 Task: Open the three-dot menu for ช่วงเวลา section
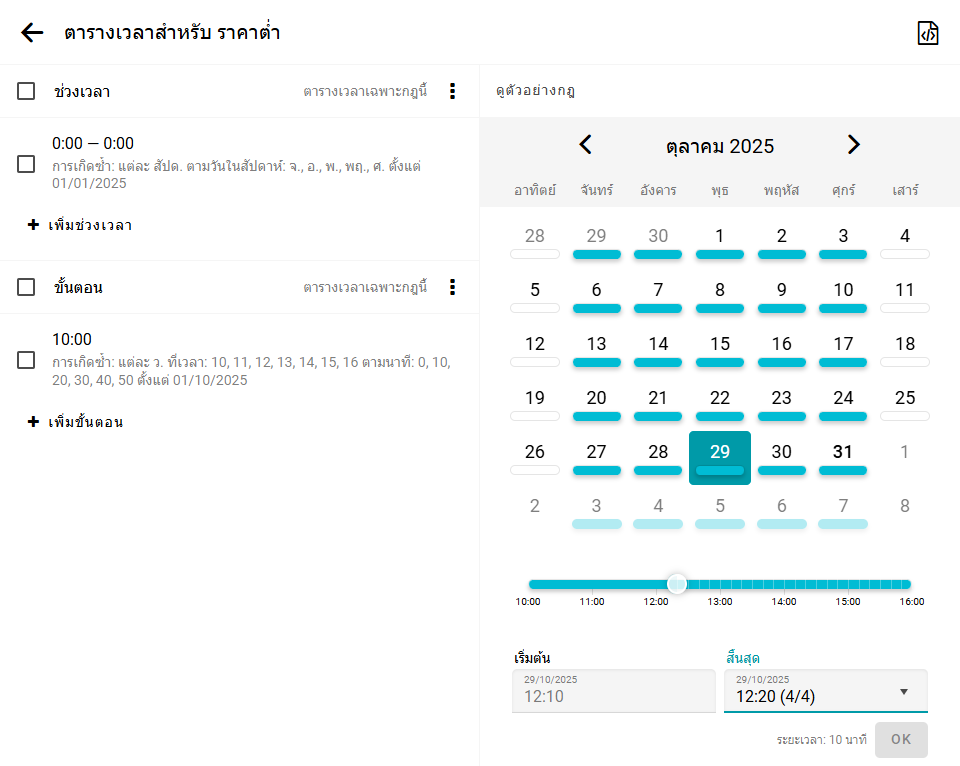click(452, 91)
